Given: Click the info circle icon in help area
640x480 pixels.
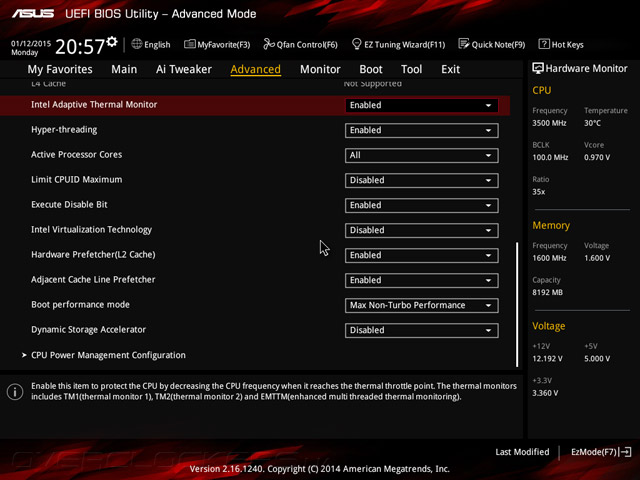Looking at the screenshot, I should pyautogui.click(x=15, y=392).
